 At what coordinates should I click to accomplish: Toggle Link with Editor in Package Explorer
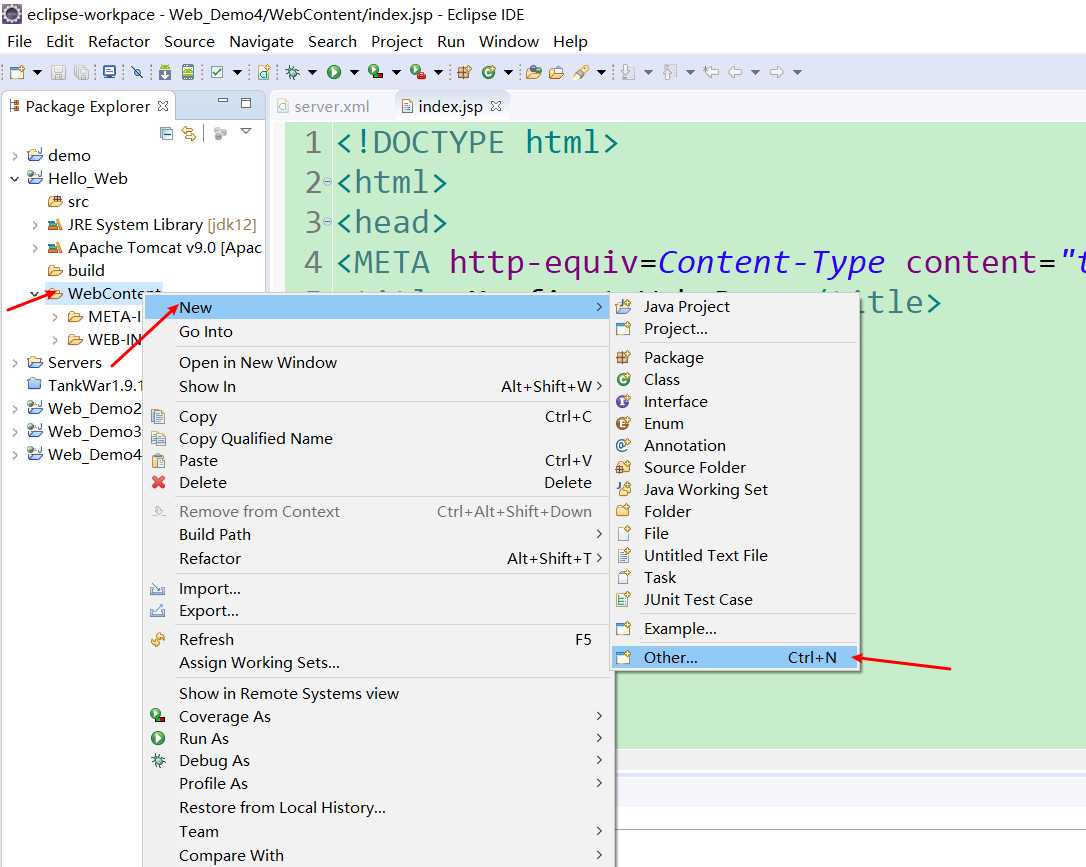[x=188, y=133]
